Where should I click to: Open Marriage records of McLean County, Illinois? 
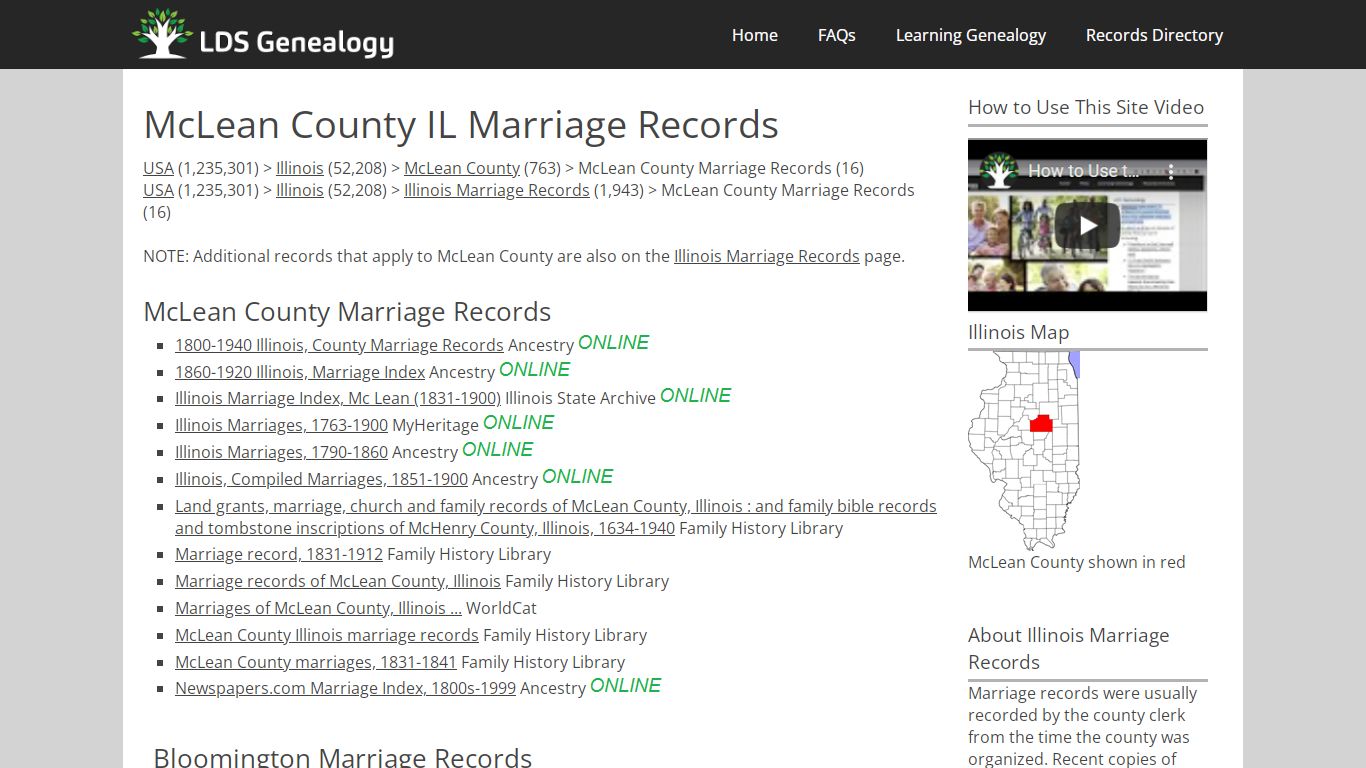(x=338, y=581)
